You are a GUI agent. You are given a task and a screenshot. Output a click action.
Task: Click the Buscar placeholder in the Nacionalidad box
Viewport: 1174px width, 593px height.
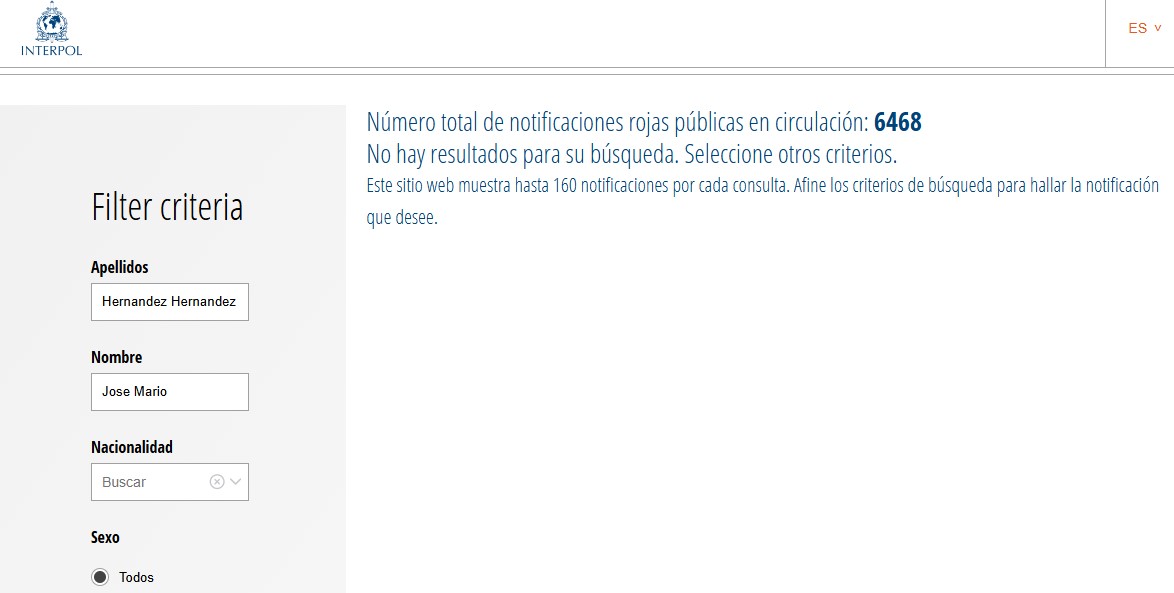click(x=124, y=482)
